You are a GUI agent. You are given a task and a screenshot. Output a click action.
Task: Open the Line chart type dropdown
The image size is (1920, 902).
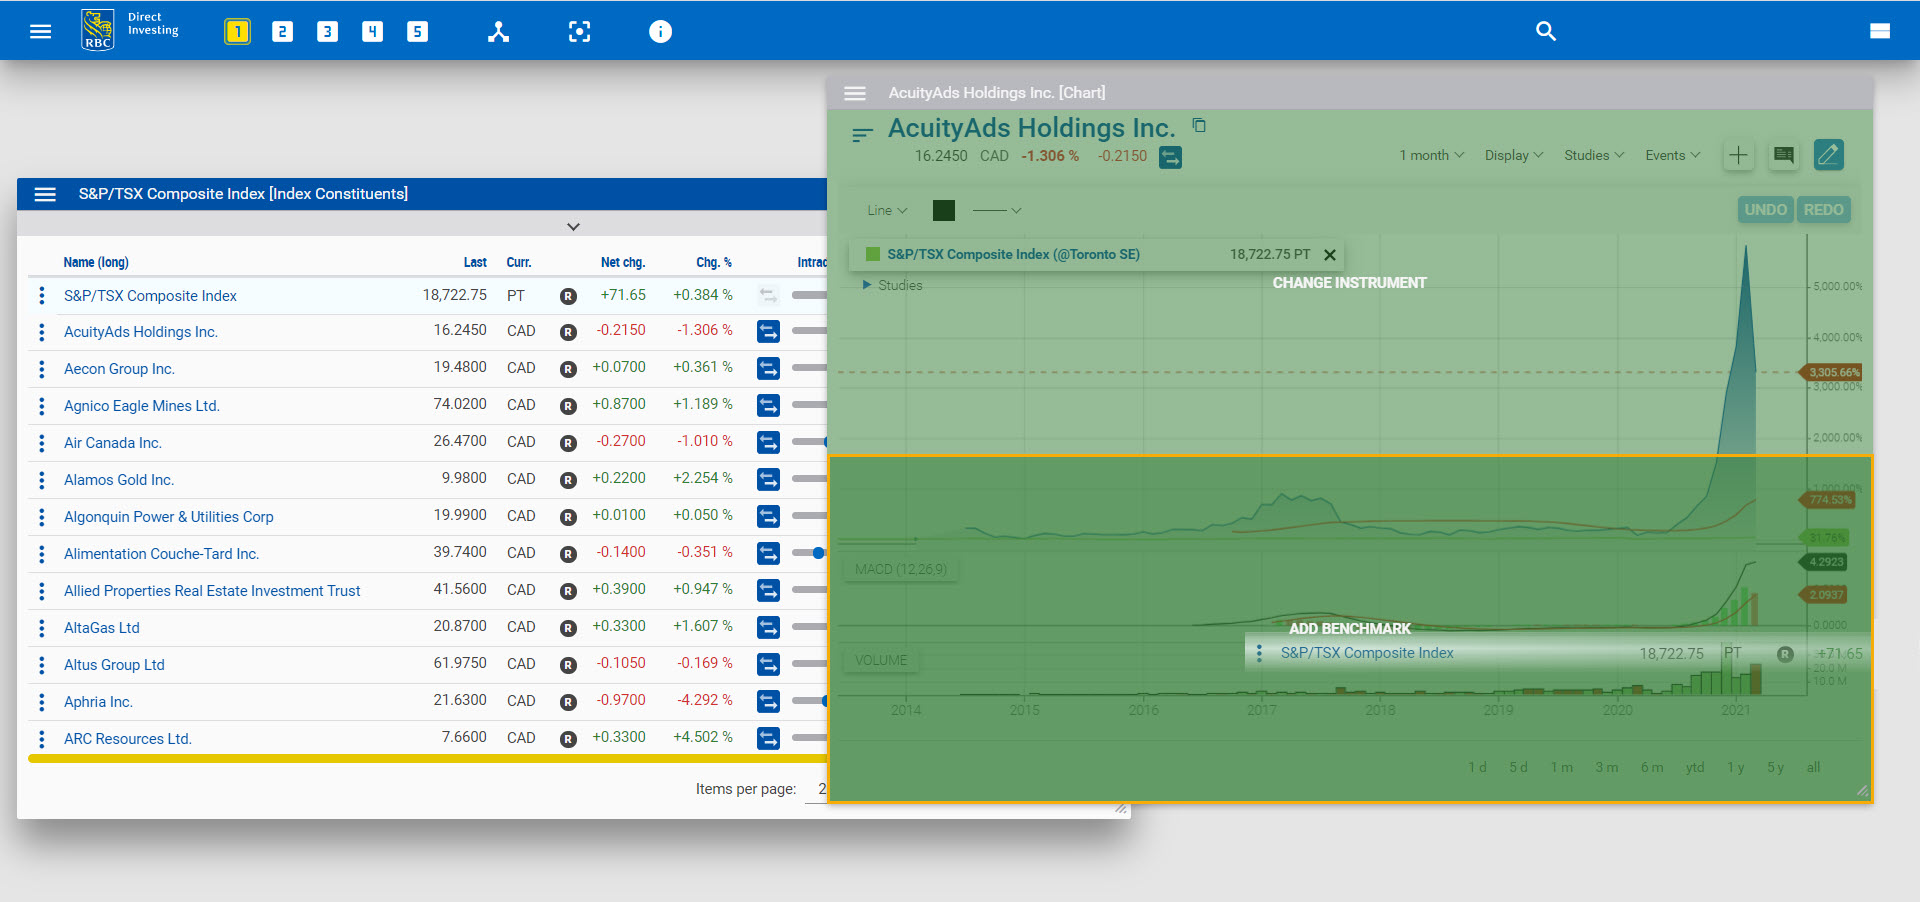885,210
